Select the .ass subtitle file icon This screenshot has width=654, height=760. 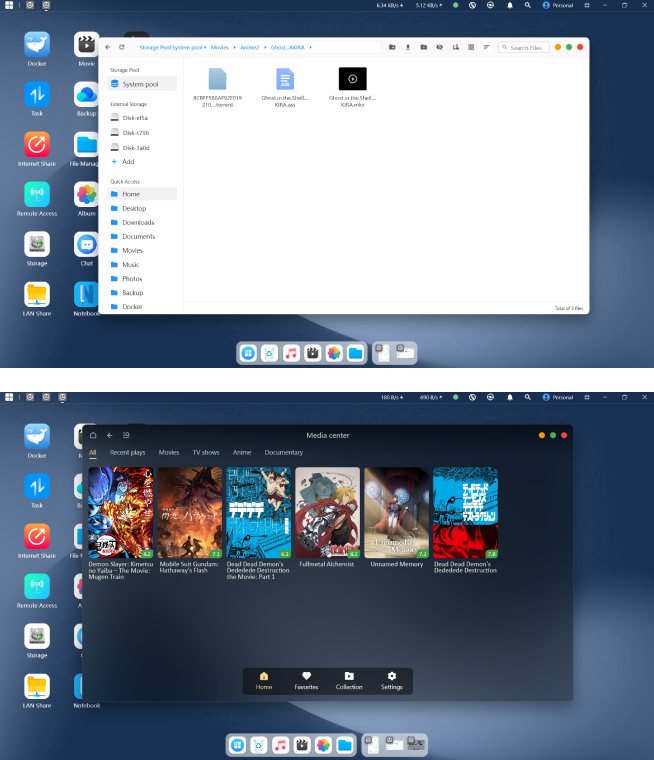285,80
